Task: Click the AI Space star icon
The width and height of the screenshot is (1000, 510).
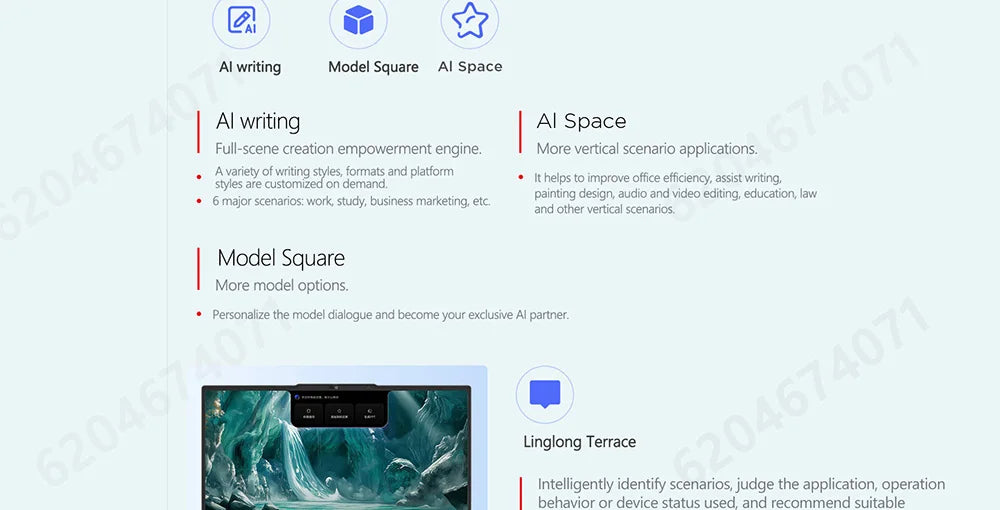Action: [x=470, y=20]
